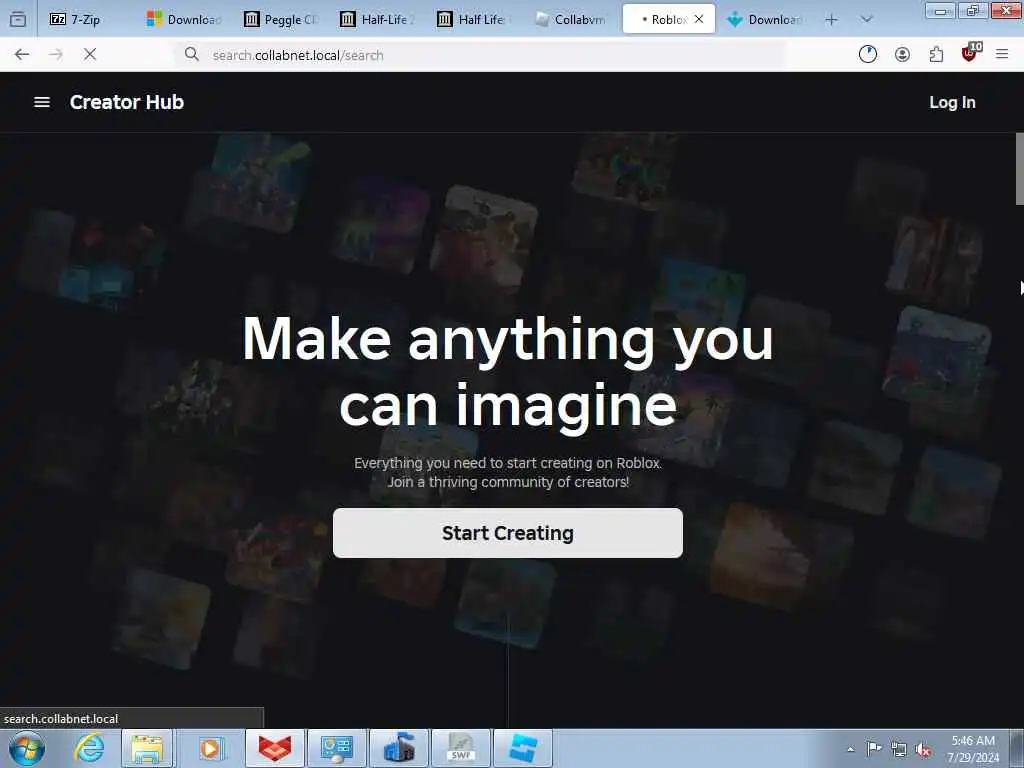Open the control panel taskbar icon

tap(337, 748)
